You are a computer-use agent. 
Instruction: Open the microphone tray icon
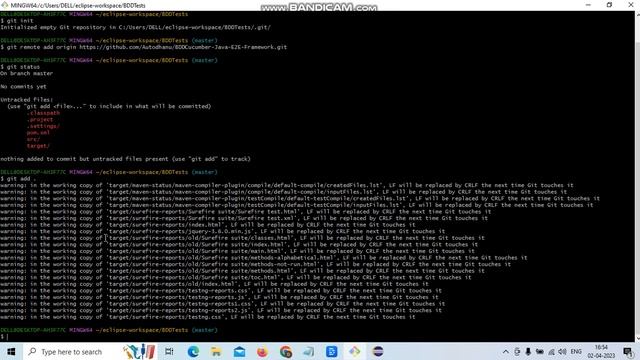528,351
